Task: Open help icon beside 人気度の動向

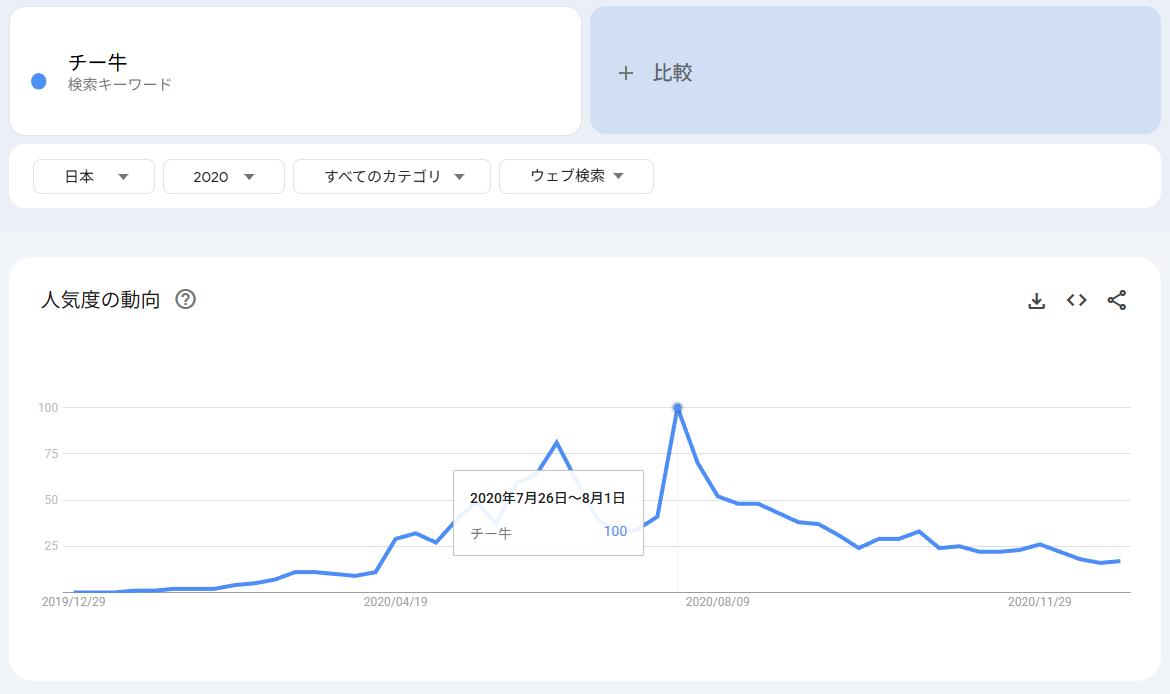Action: tap(185, 299)
